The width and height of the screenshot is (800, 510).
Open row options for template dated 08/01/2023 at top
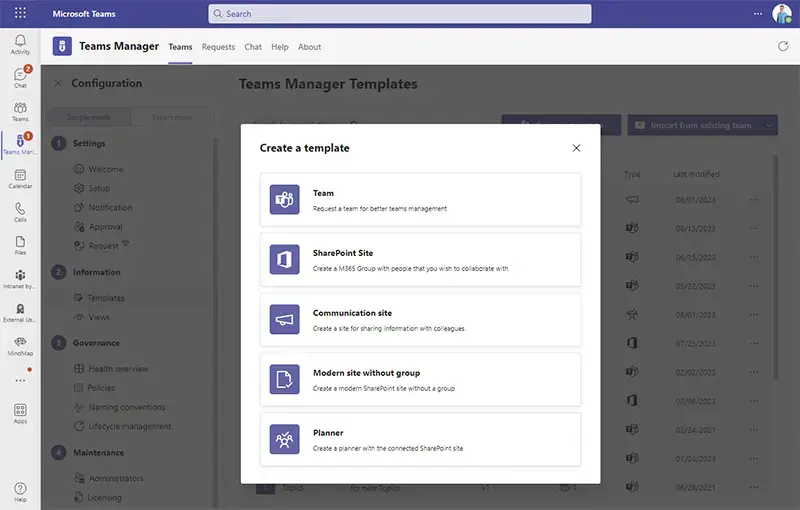click(754, 199)
